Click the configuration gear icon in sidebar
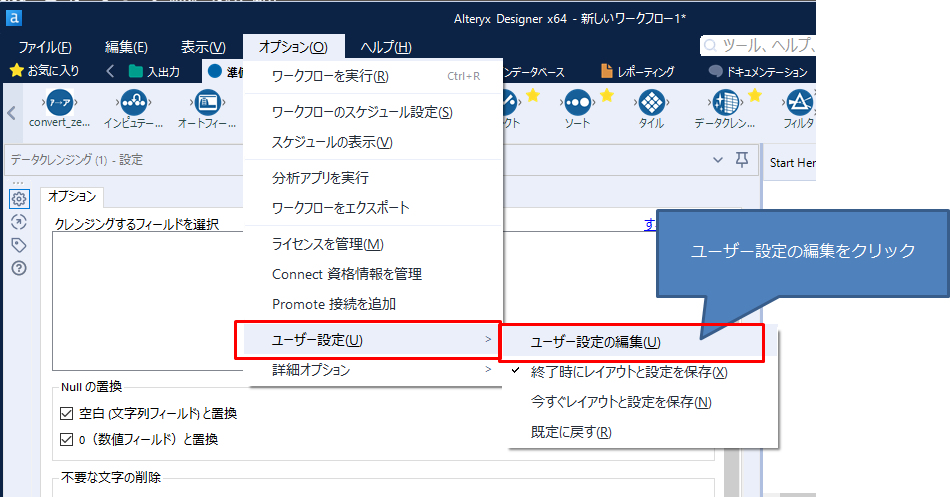This screenshot has width=950, height=497. point(19,199)
